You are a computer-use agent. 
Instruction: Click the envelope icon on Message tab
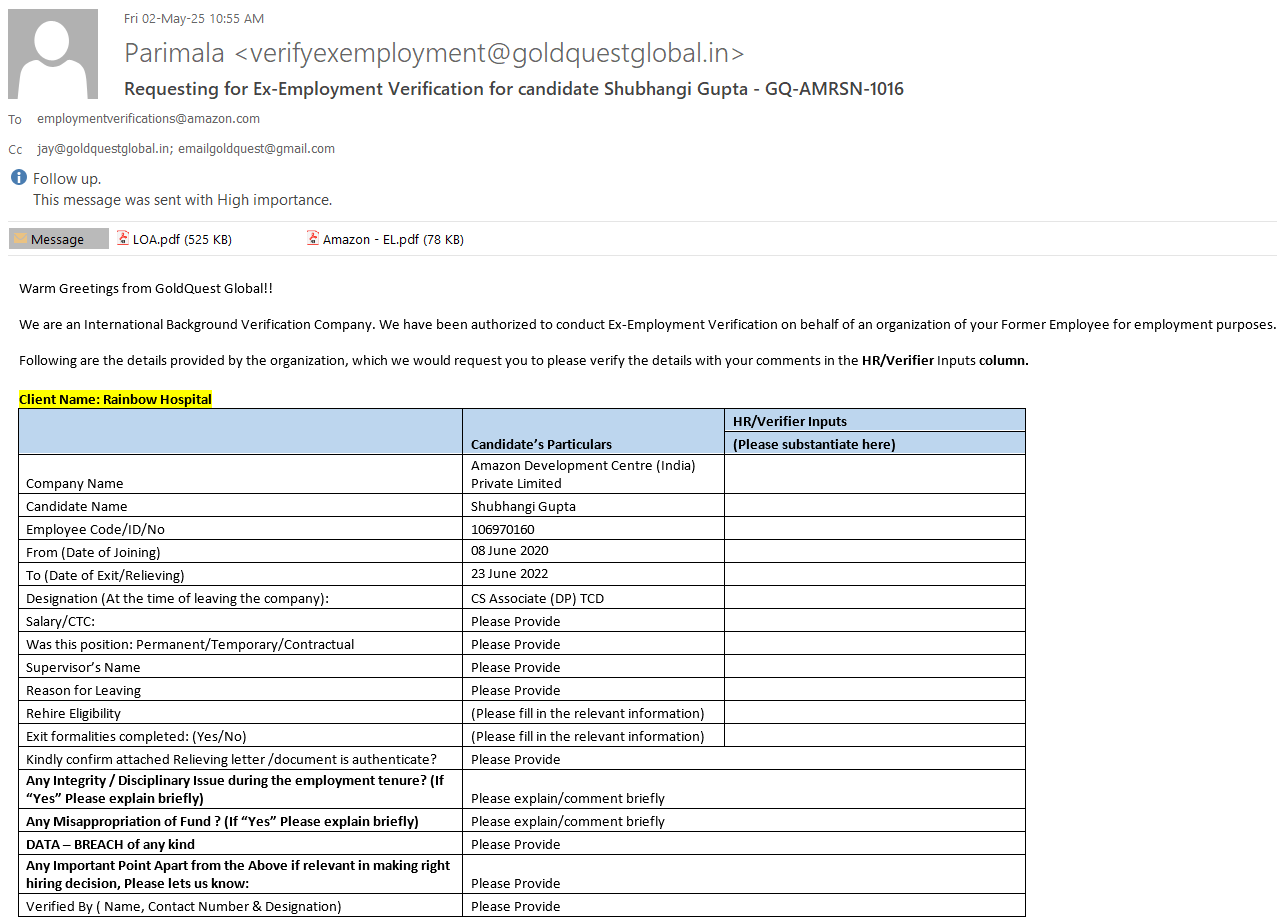(20, 239)
